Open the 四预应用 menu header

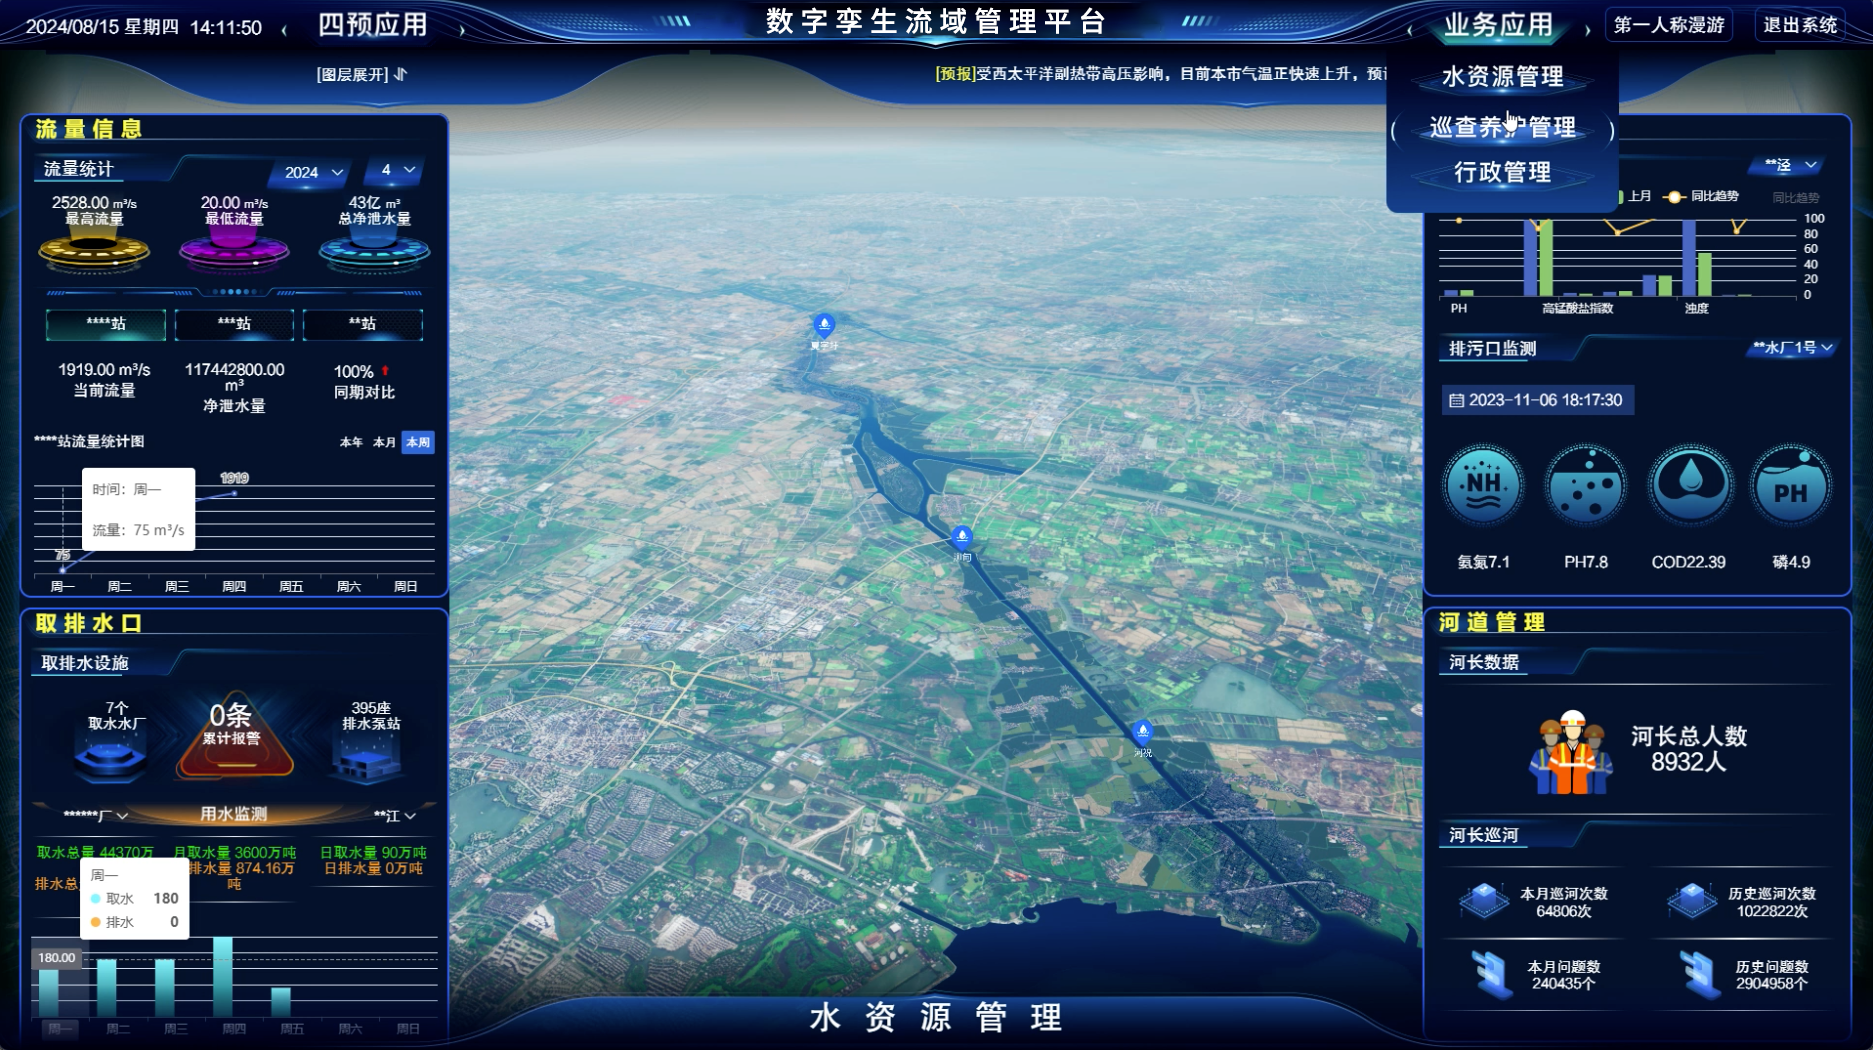373,25
